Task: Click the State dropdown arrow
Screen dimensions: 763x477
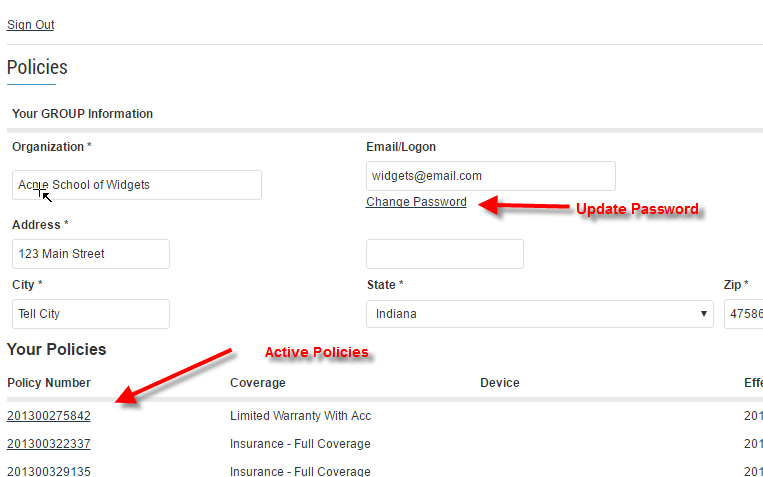Action: tap(704, 314)
